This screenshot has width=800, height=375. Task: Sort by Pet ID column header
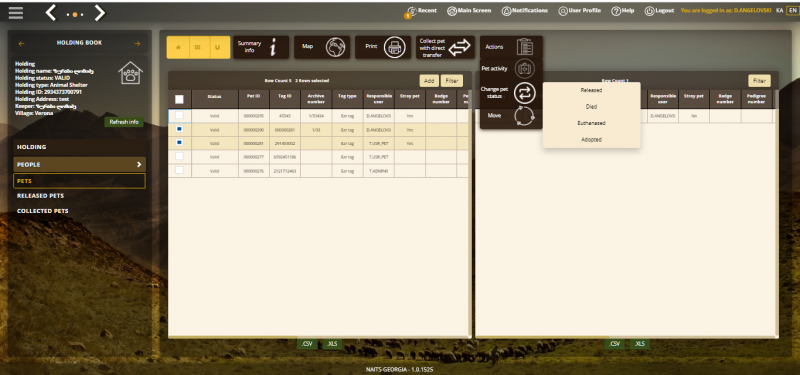click(254, 98)
